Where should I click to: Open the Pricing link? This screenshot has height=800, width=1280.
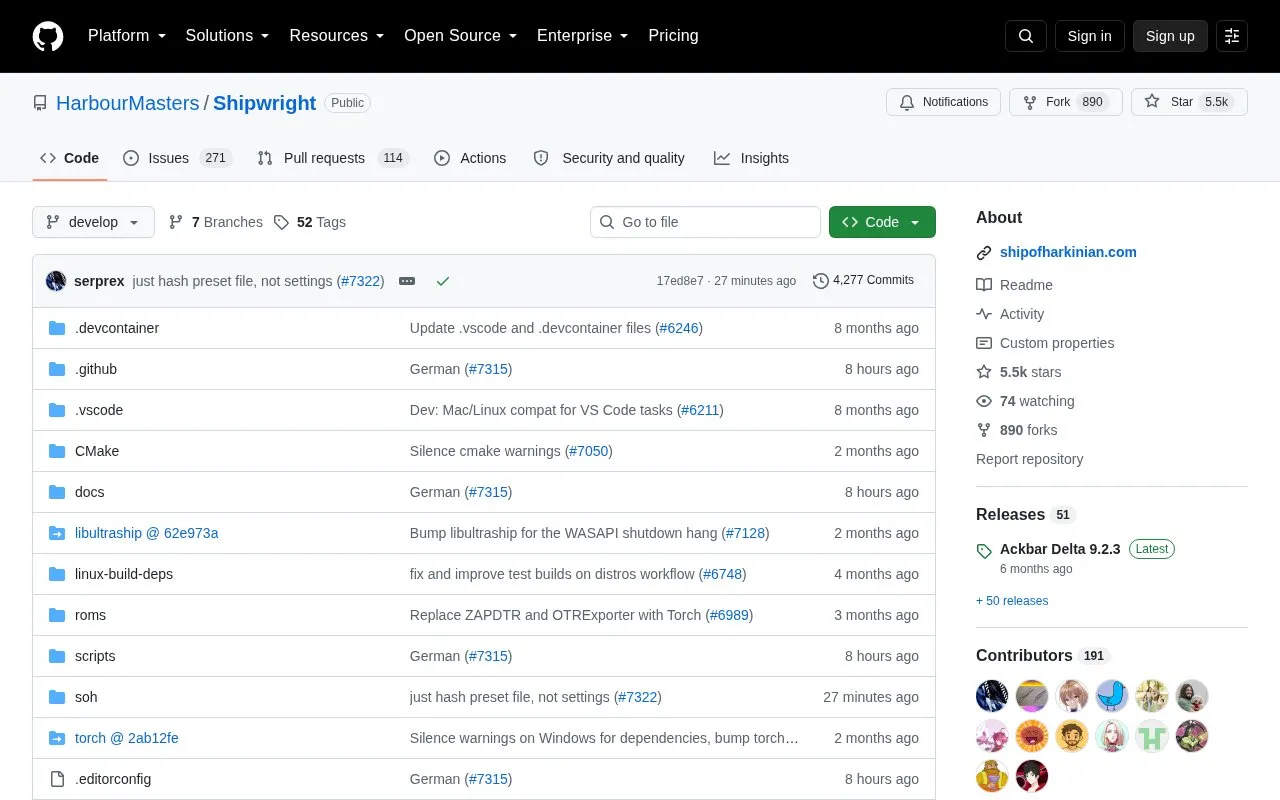click(673, 36)
